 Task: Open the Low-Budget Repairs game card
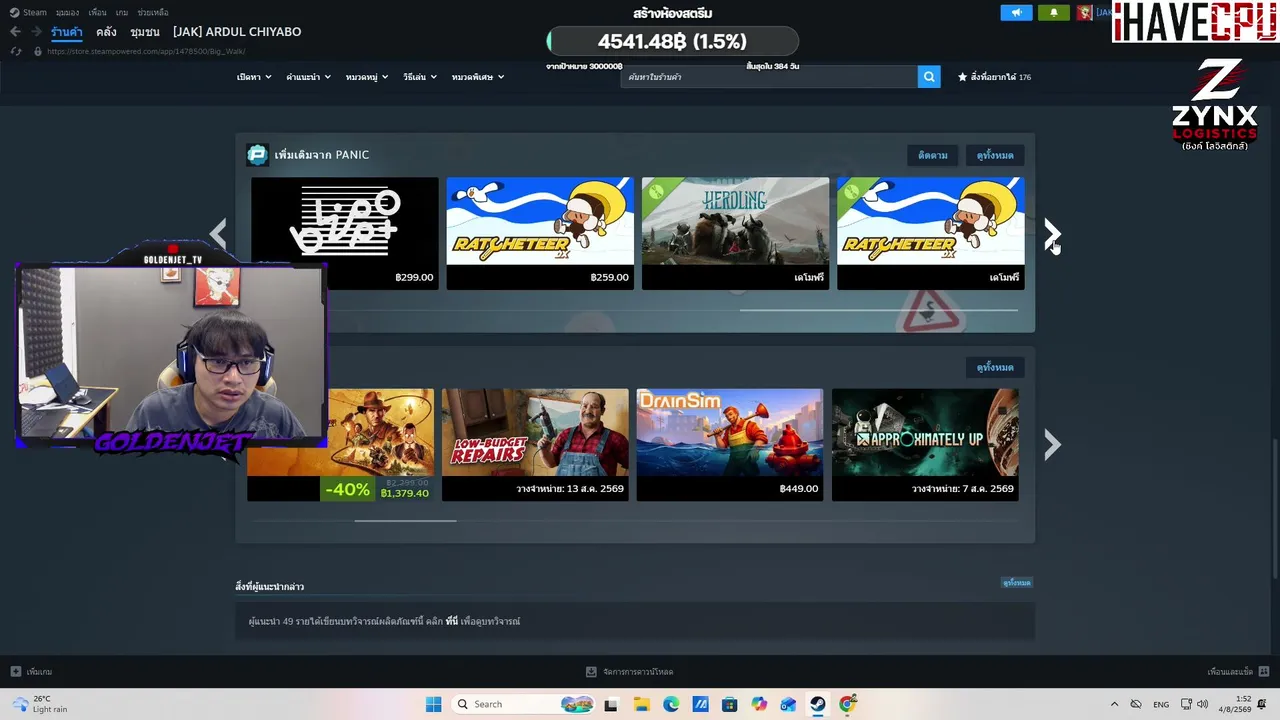point(535,445)
